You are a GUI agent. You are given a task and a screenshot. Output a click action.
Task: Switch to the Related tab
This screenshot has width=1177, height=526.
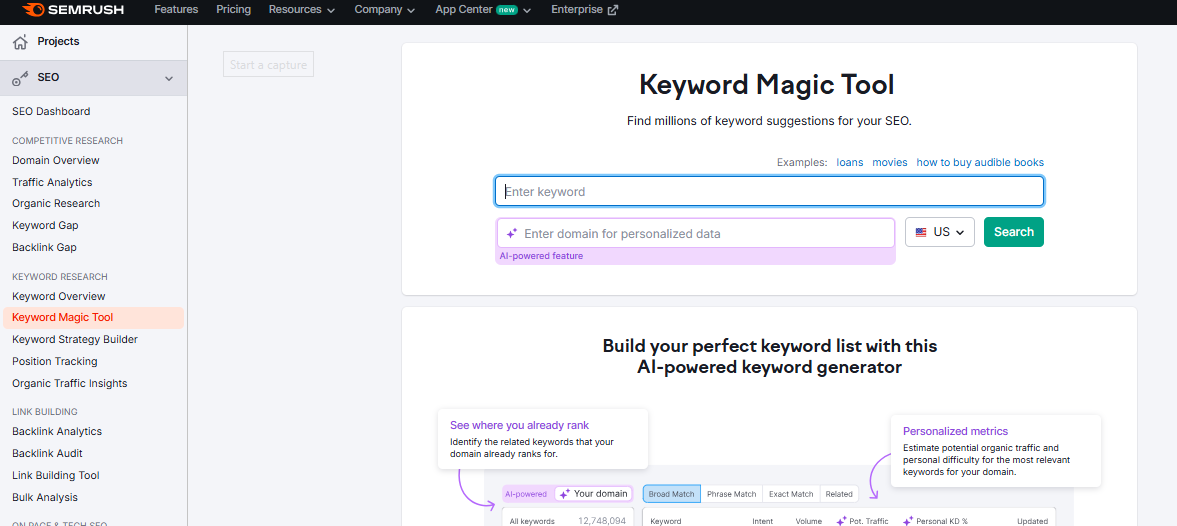[x=839, y=494]
